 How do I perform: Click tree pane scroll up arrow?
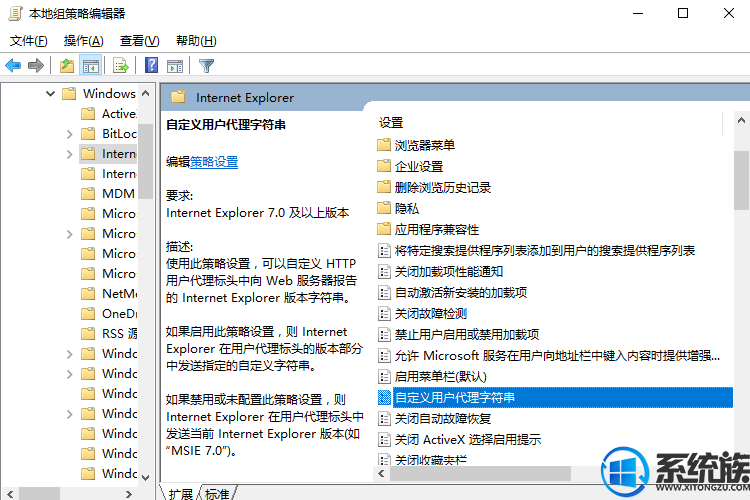coord(146,93)
